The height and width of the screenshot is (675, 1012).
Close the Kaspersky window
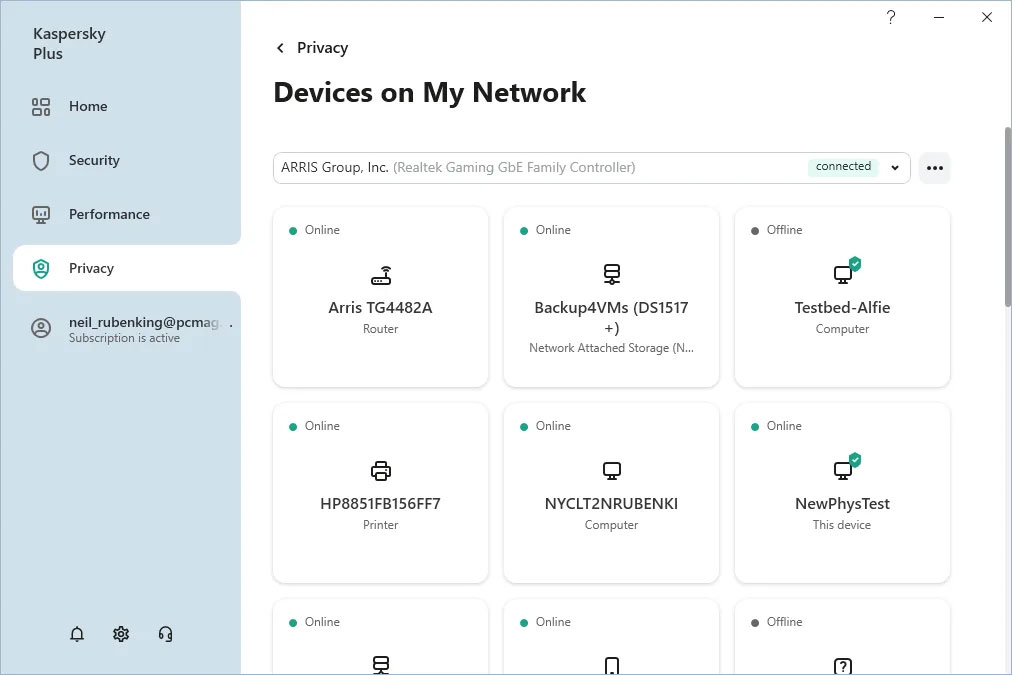pos(987,17)
